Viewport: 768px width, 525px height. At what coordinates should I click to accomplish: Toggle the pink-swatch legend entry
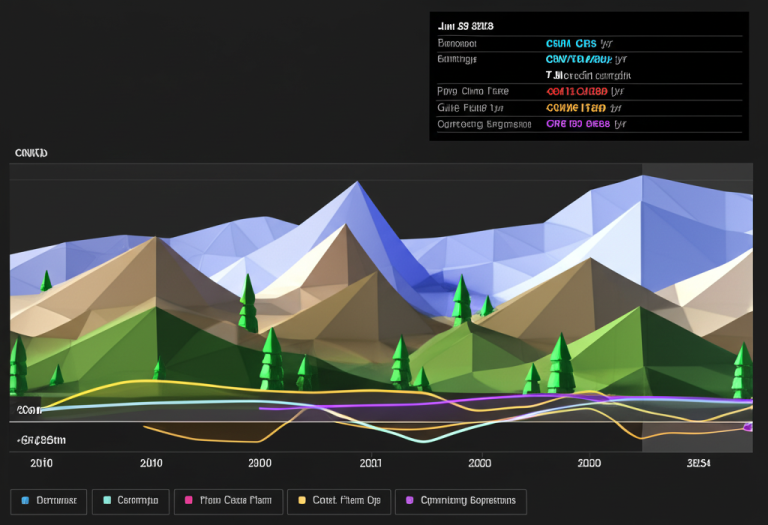coord(228,501)
